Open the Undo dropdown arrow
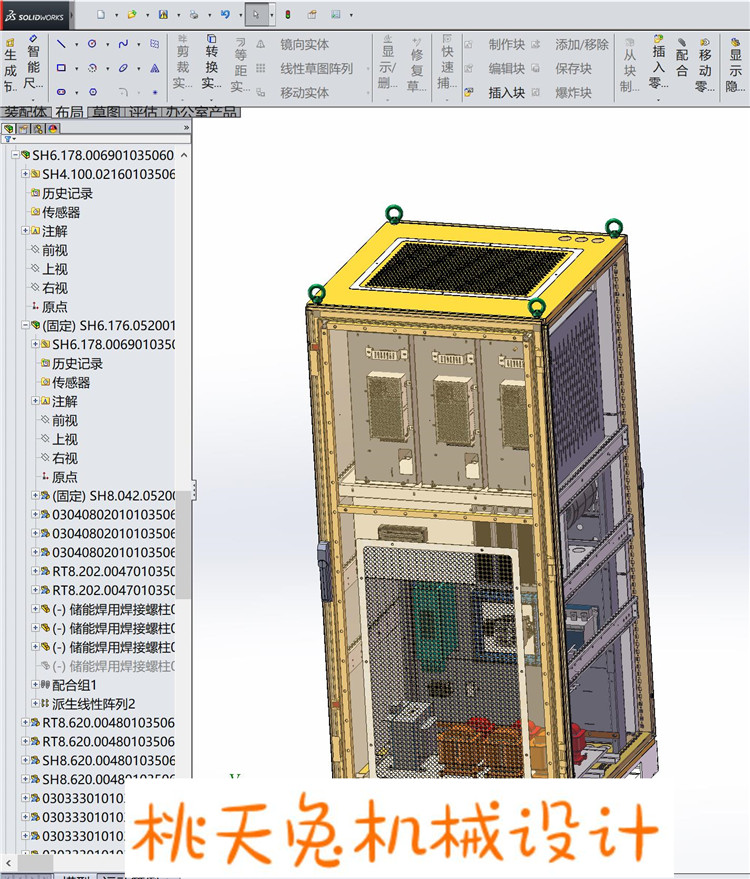This screenshot has height=879, width=750. 240,15
